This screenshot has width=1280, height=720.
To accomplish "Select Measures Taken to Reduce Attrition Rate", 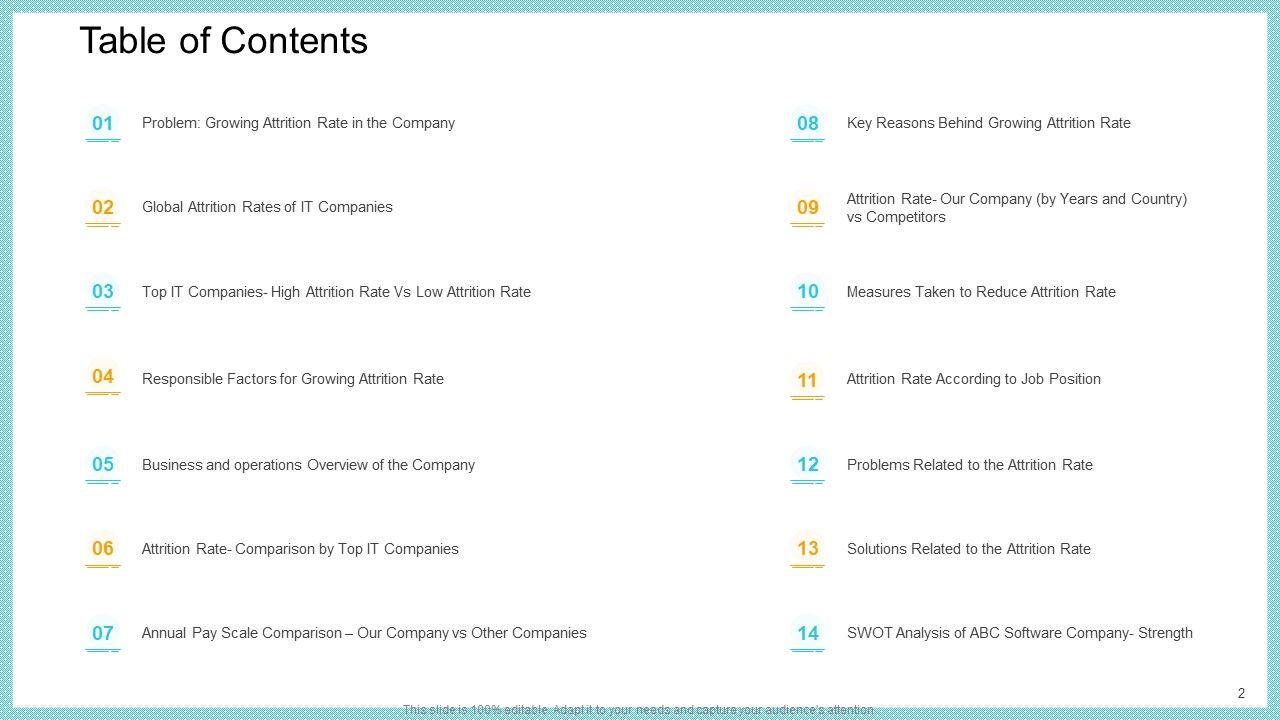I will pyautogui.click(x=981, y=292).
